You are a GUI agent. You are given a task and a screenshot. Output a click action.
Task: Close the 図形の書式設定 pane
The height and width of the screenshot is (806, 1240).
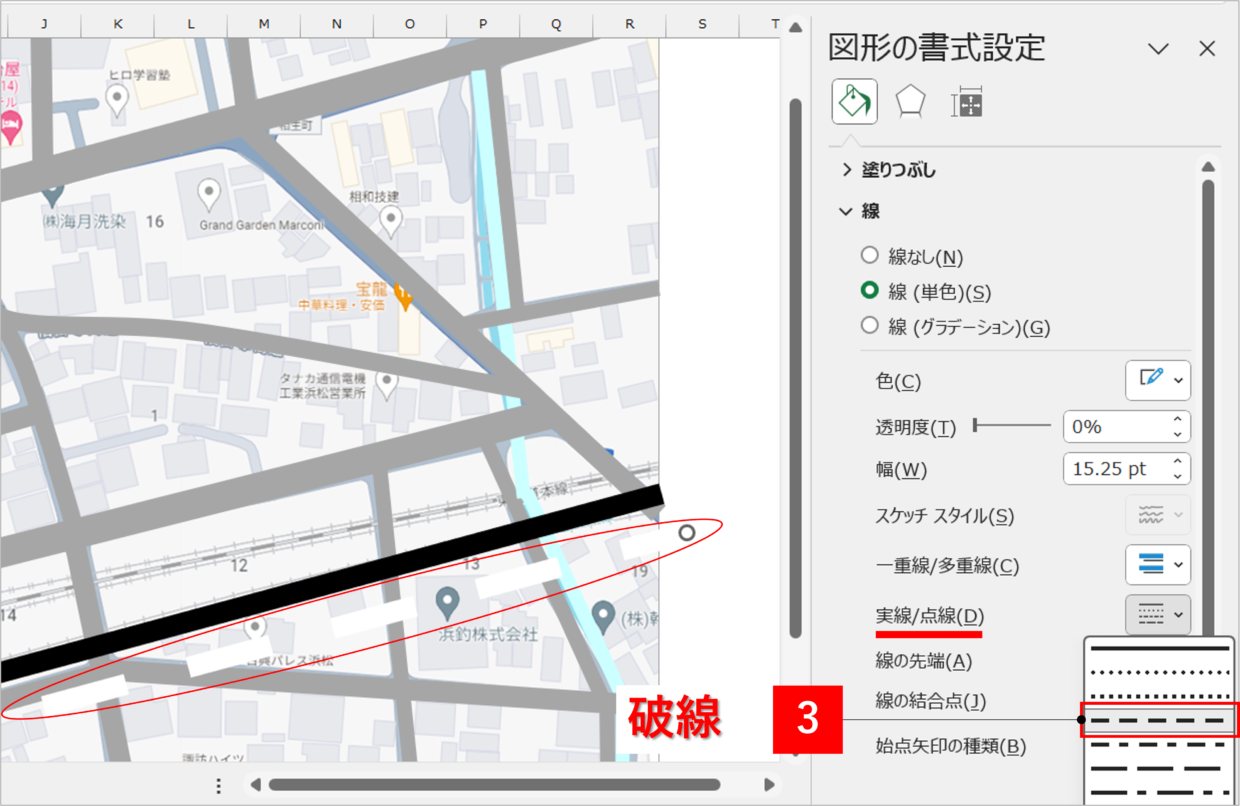point(1207,48)
